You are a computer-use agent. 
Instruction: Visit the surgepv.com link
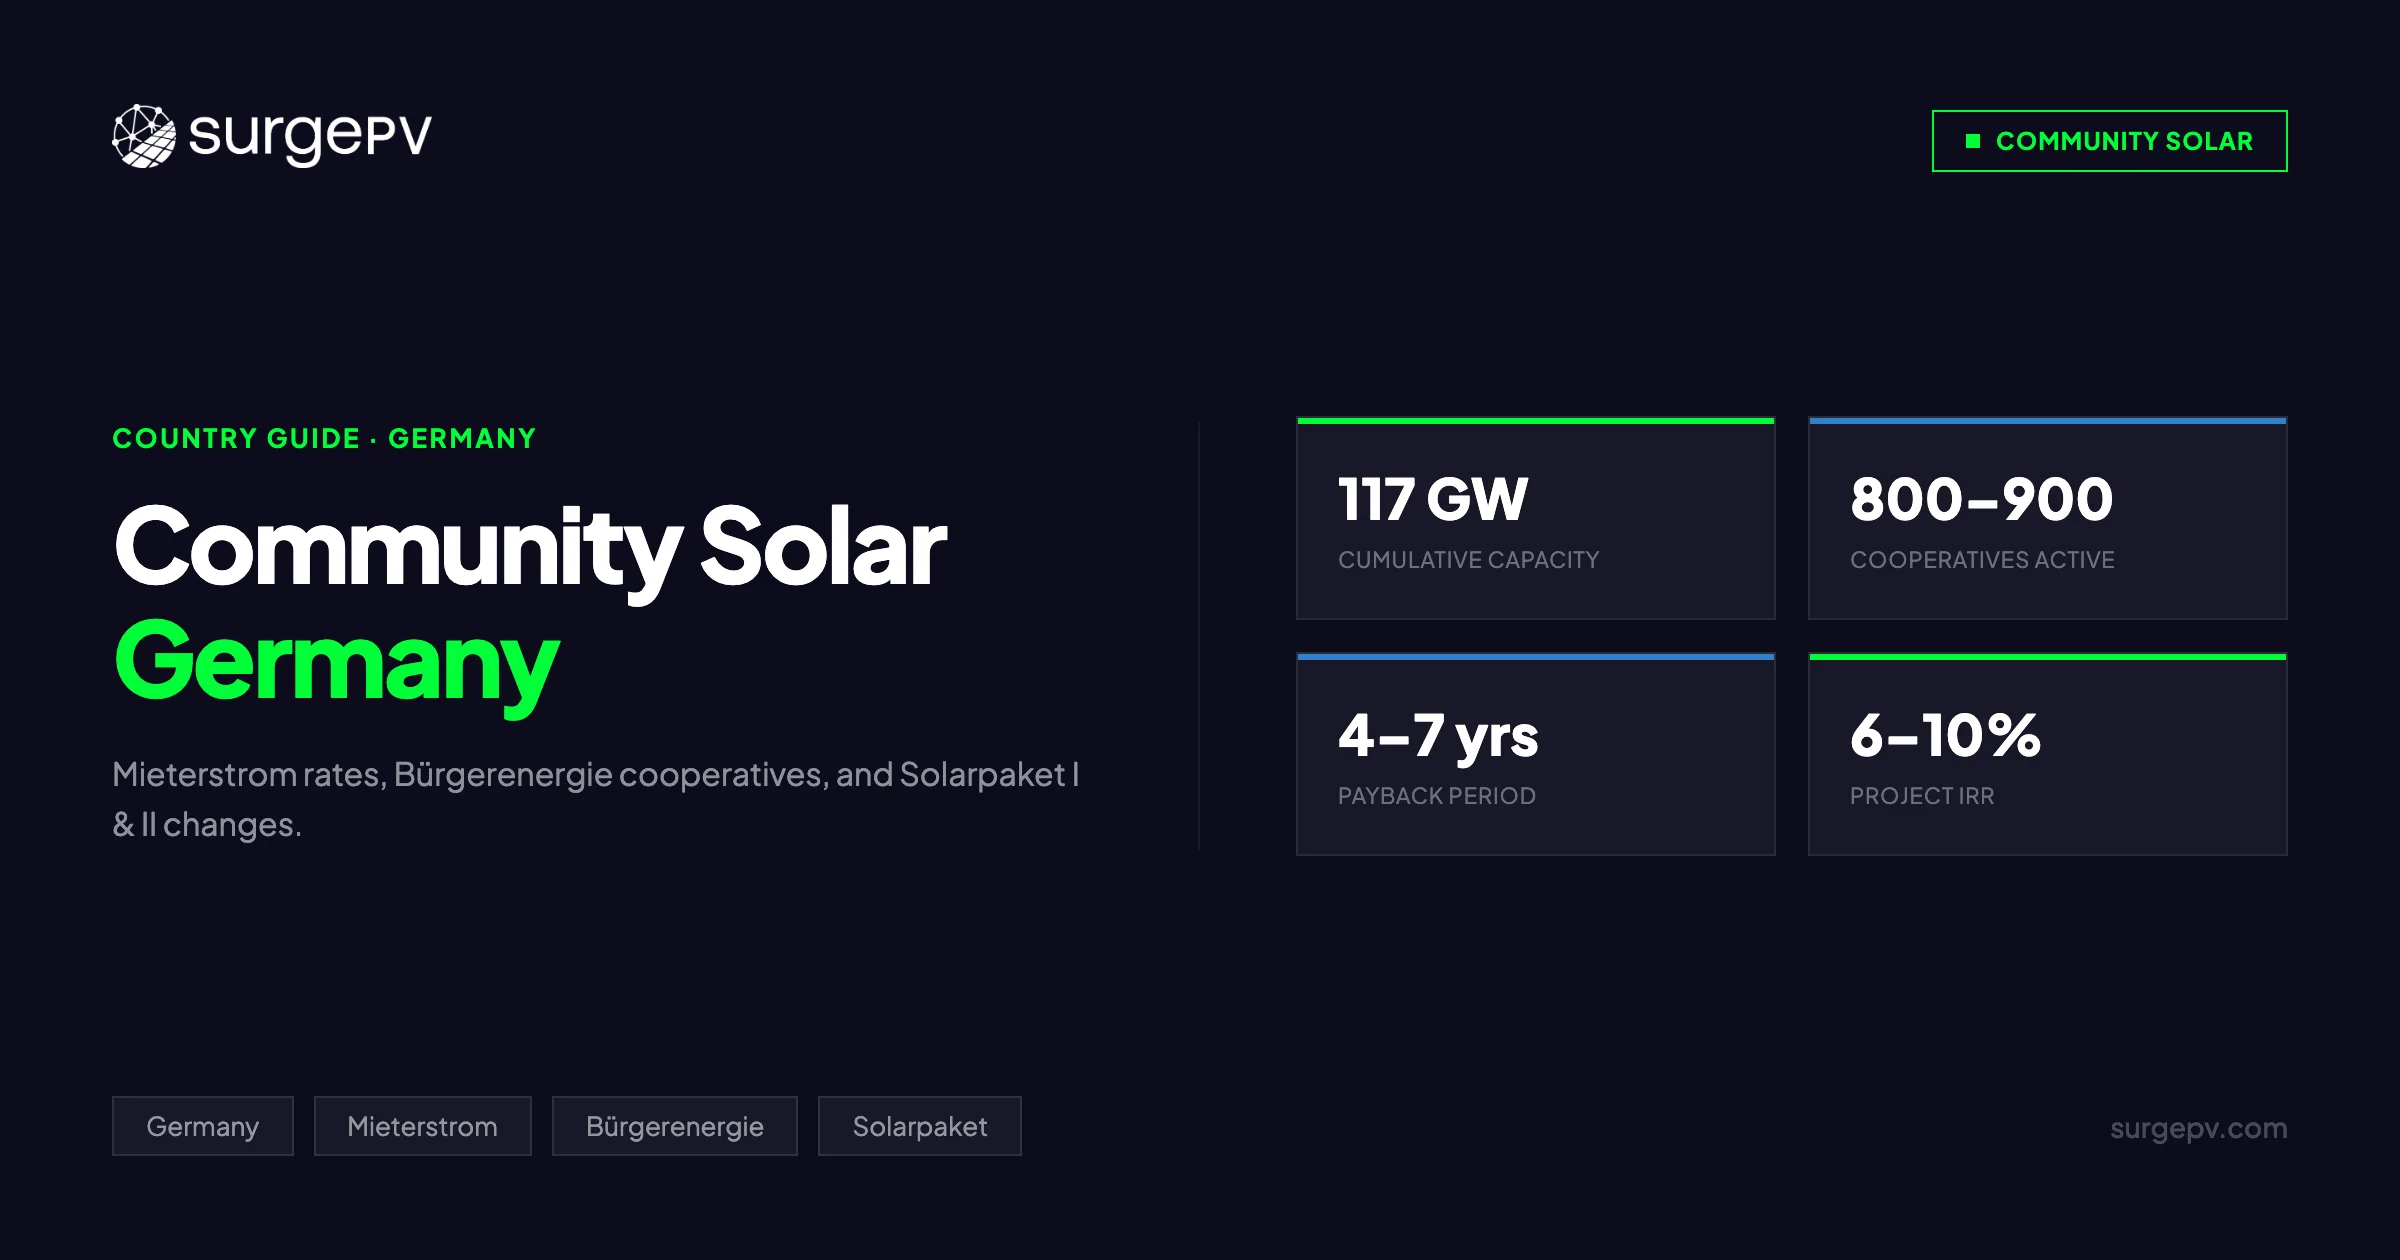tap(2198, 1128)
